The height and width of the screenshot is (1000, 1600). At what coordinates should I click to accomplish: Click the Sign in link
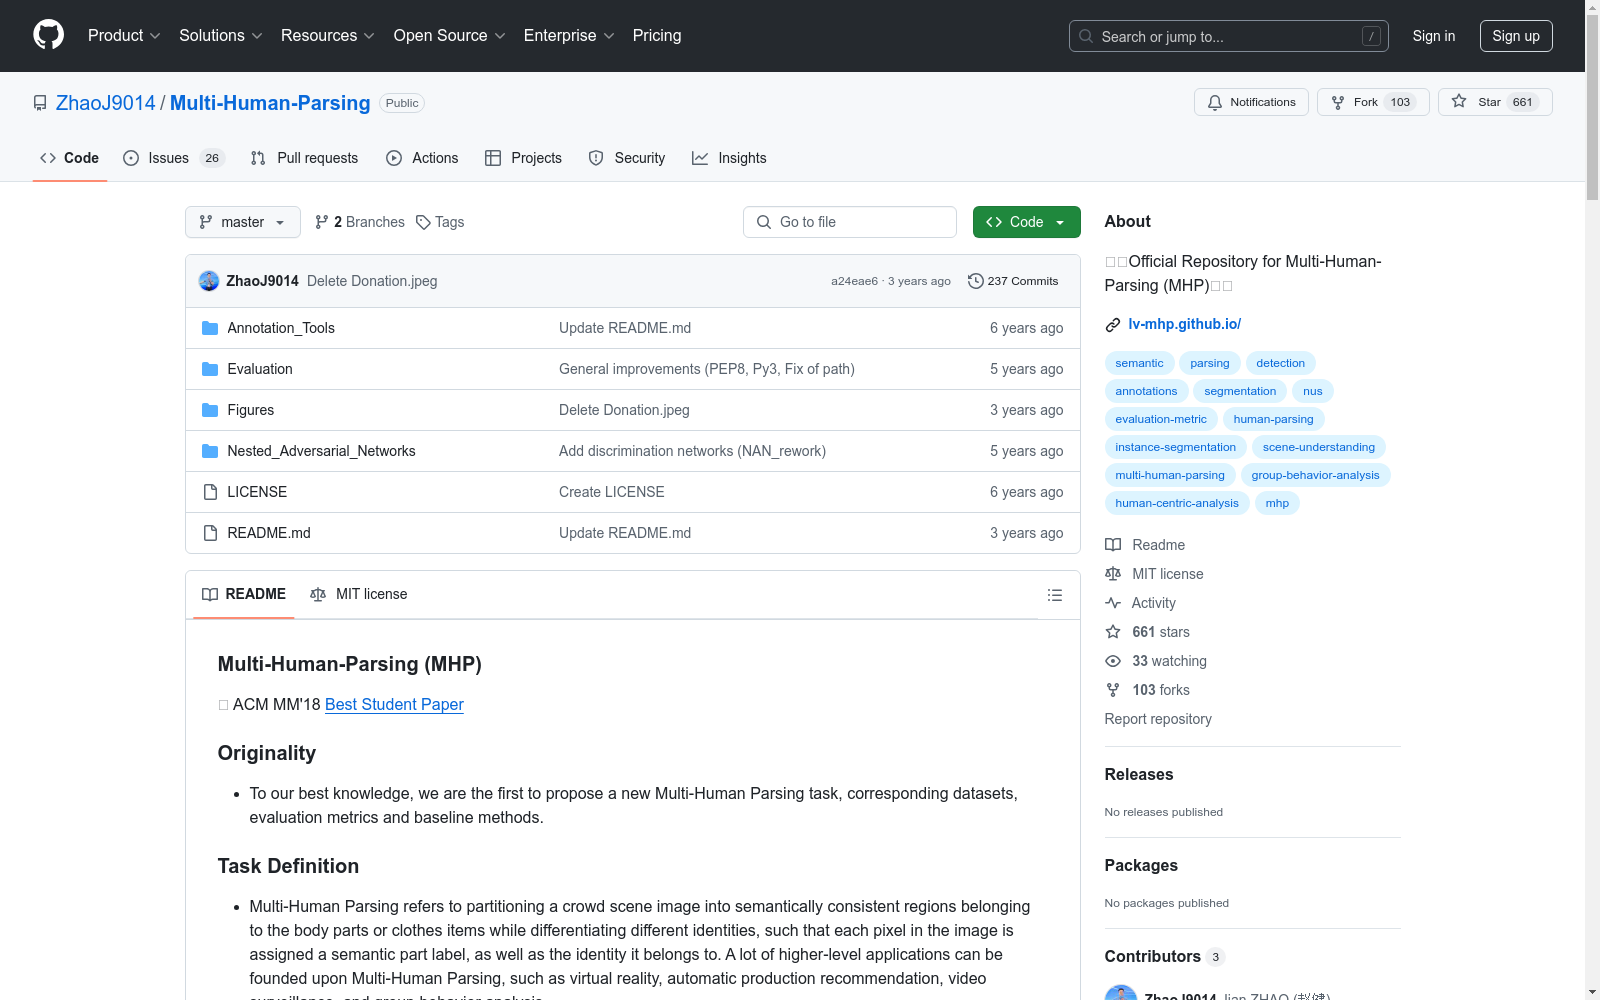click(1434, 36)
